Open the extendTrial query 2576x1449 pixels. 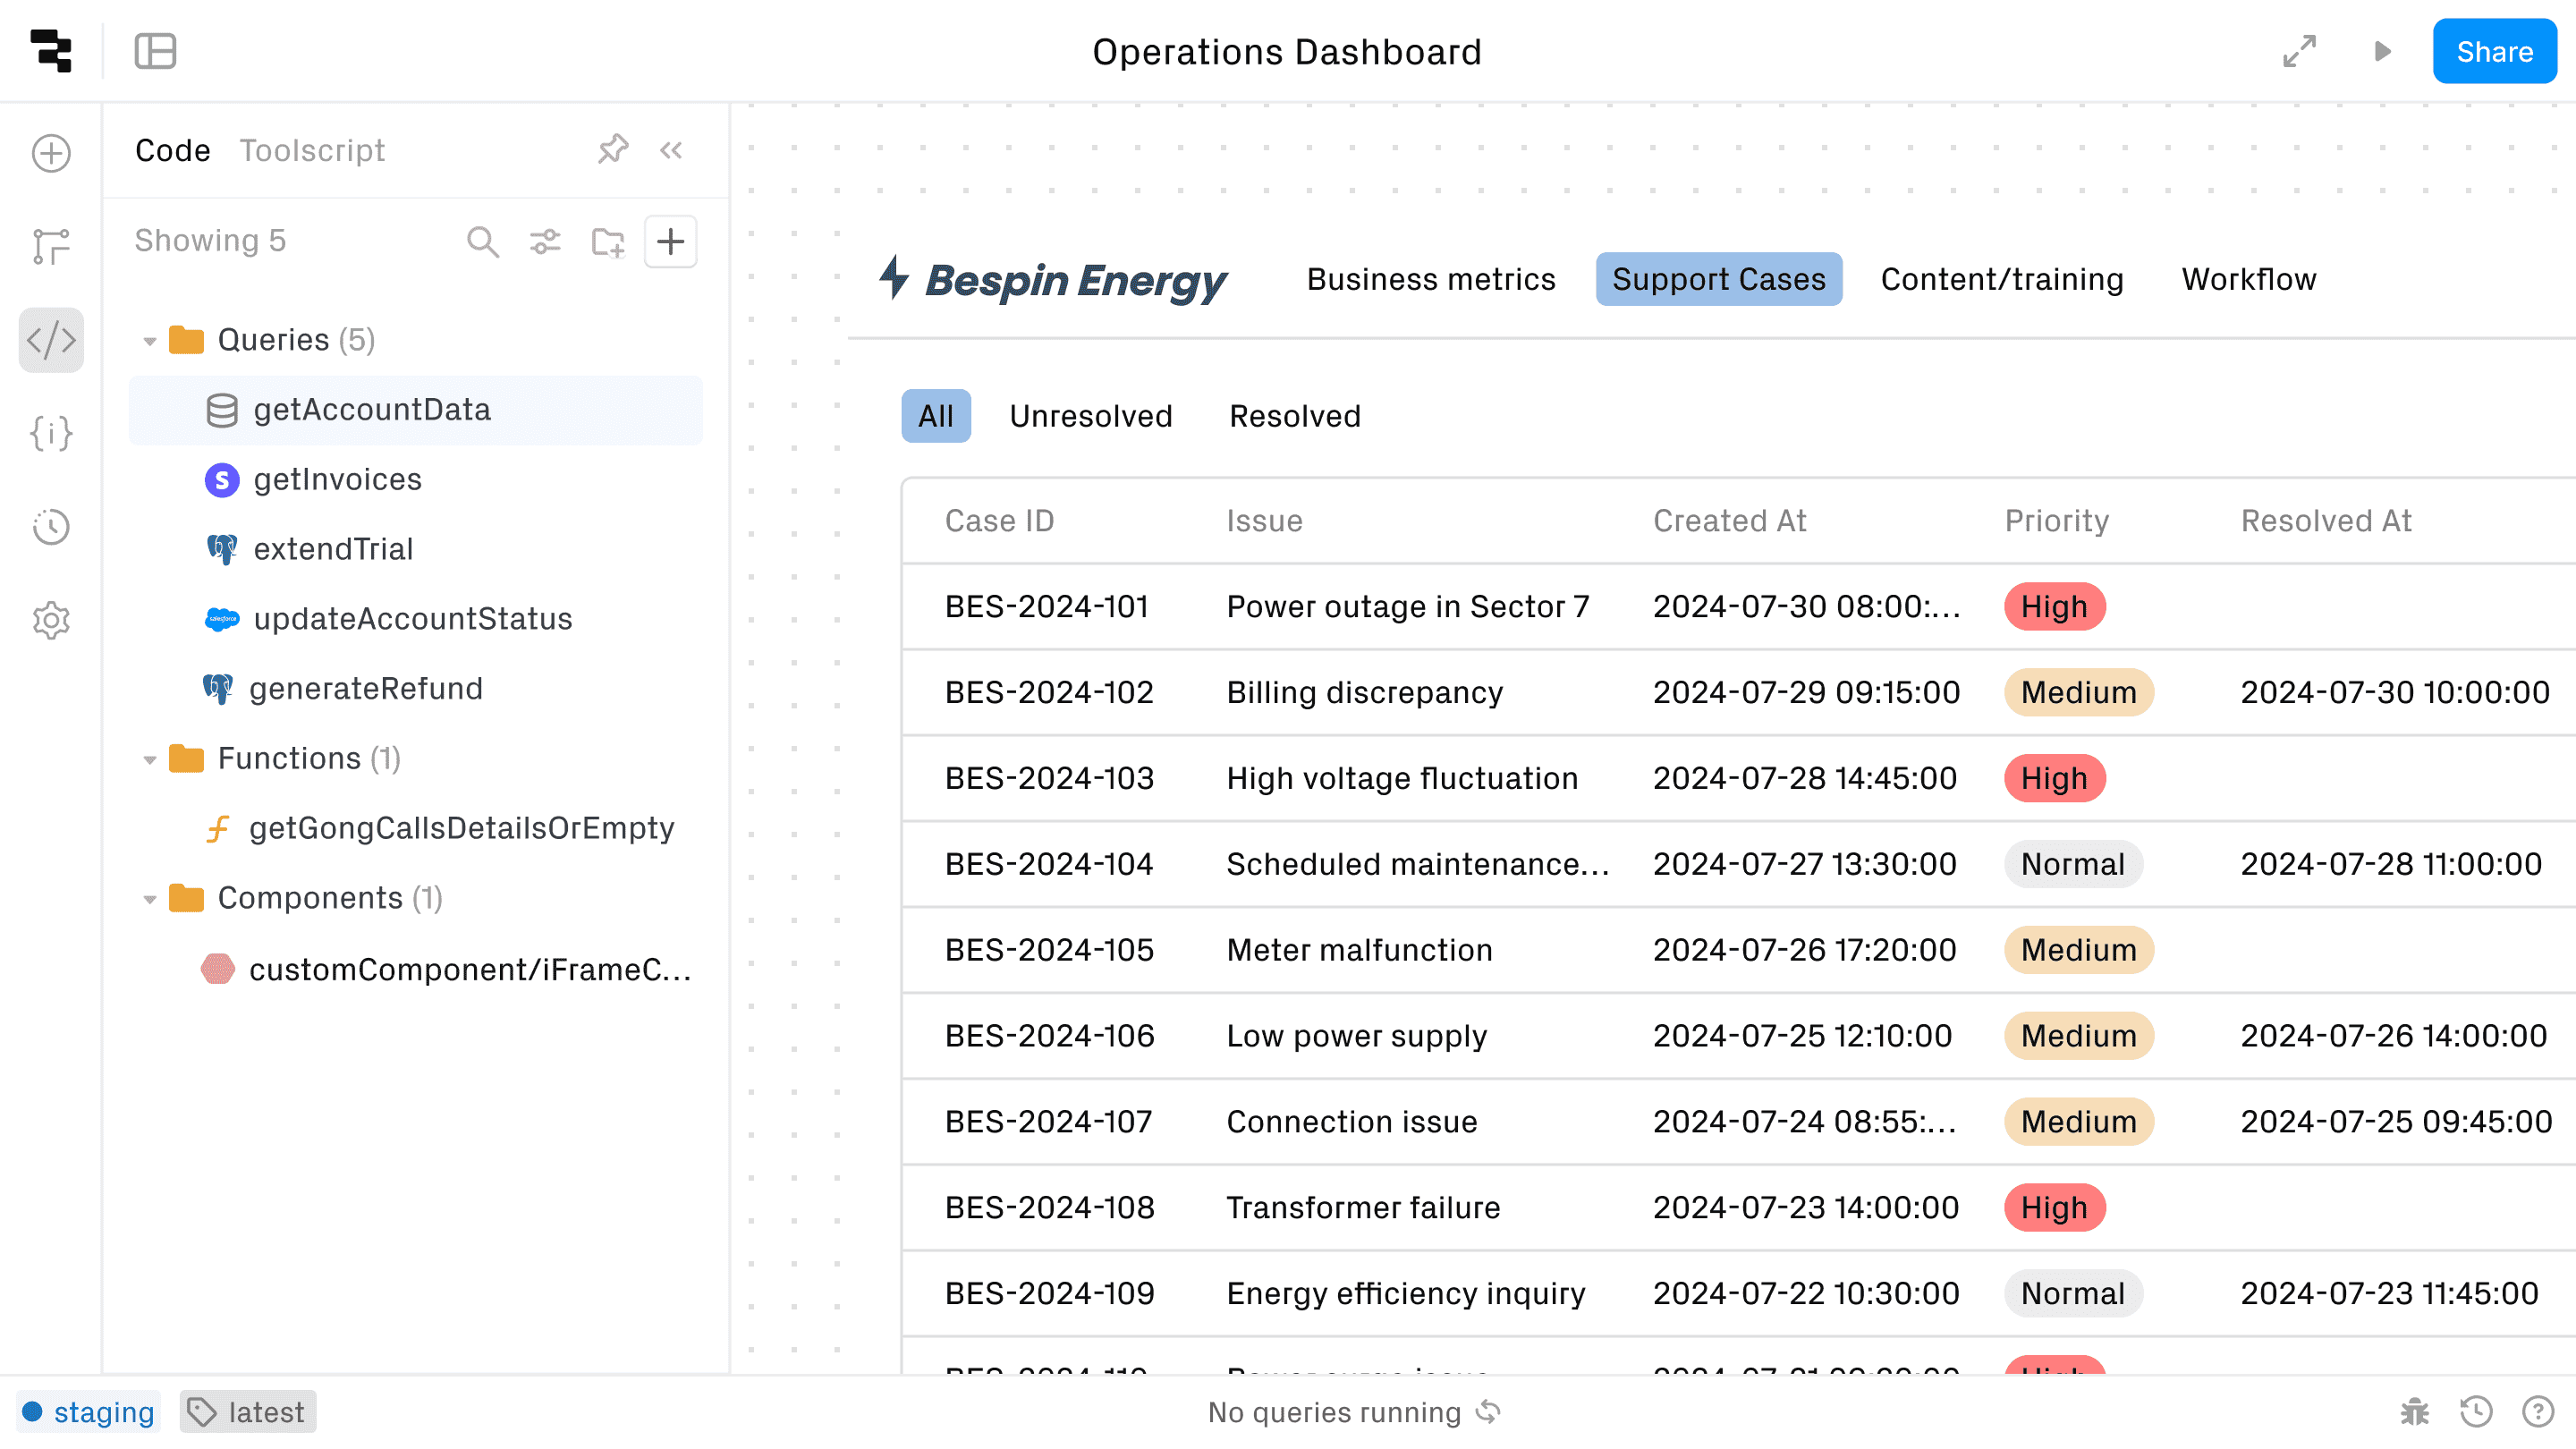[x=416, y=549]
